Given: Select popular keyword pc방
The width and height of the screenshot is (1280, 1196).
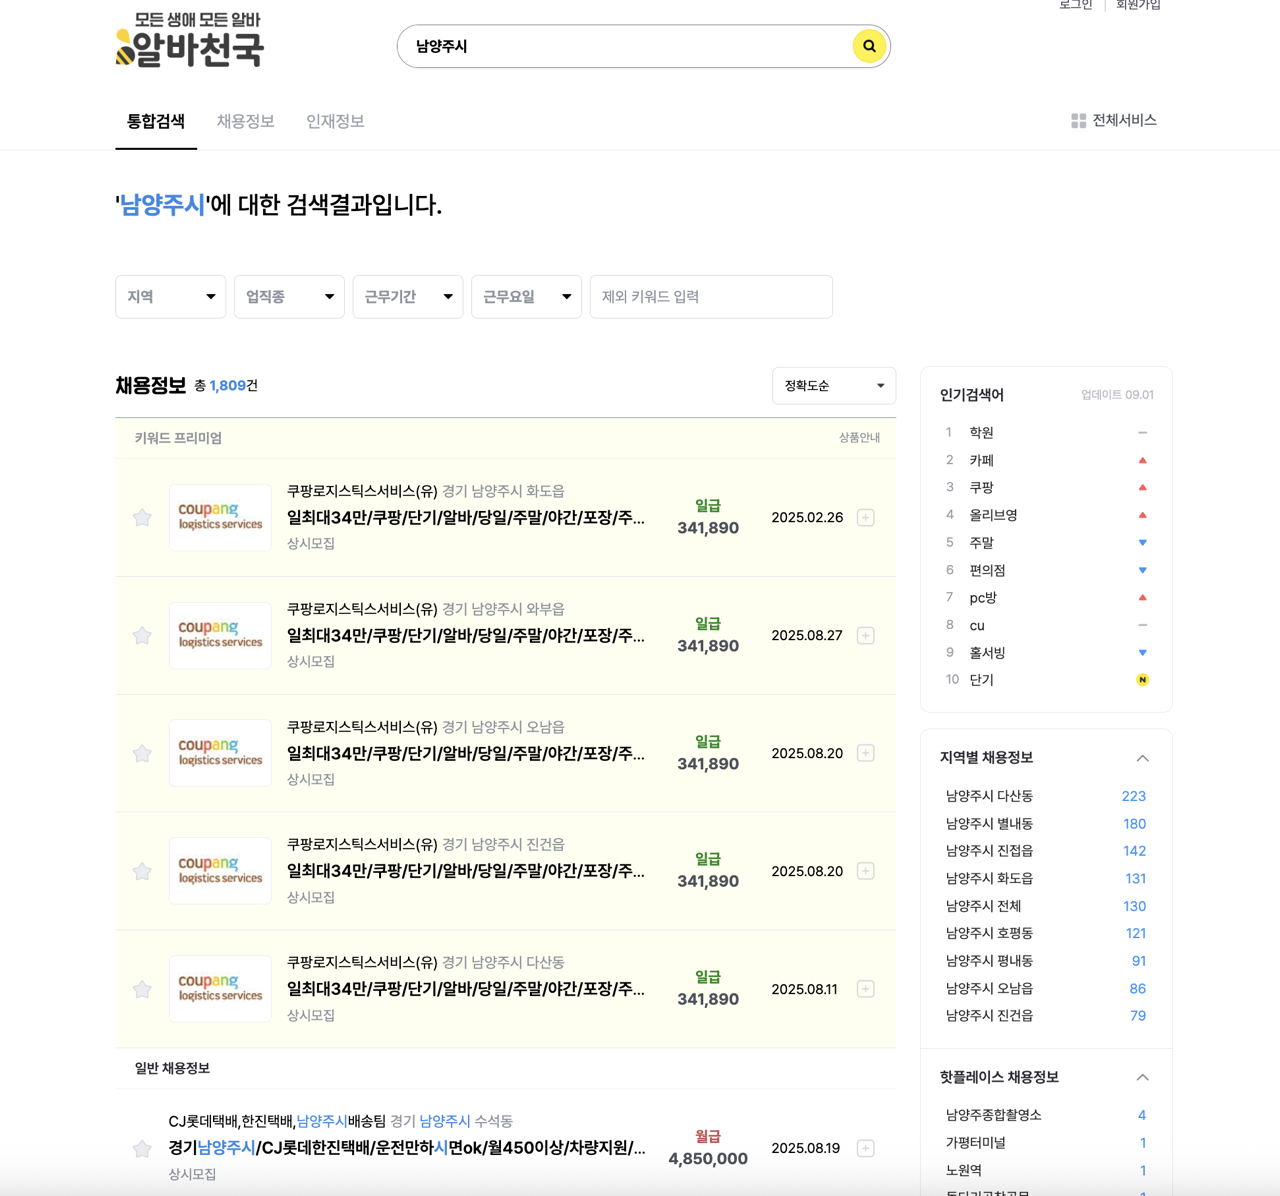Looking at the screenshot, I should click(983, 598).
